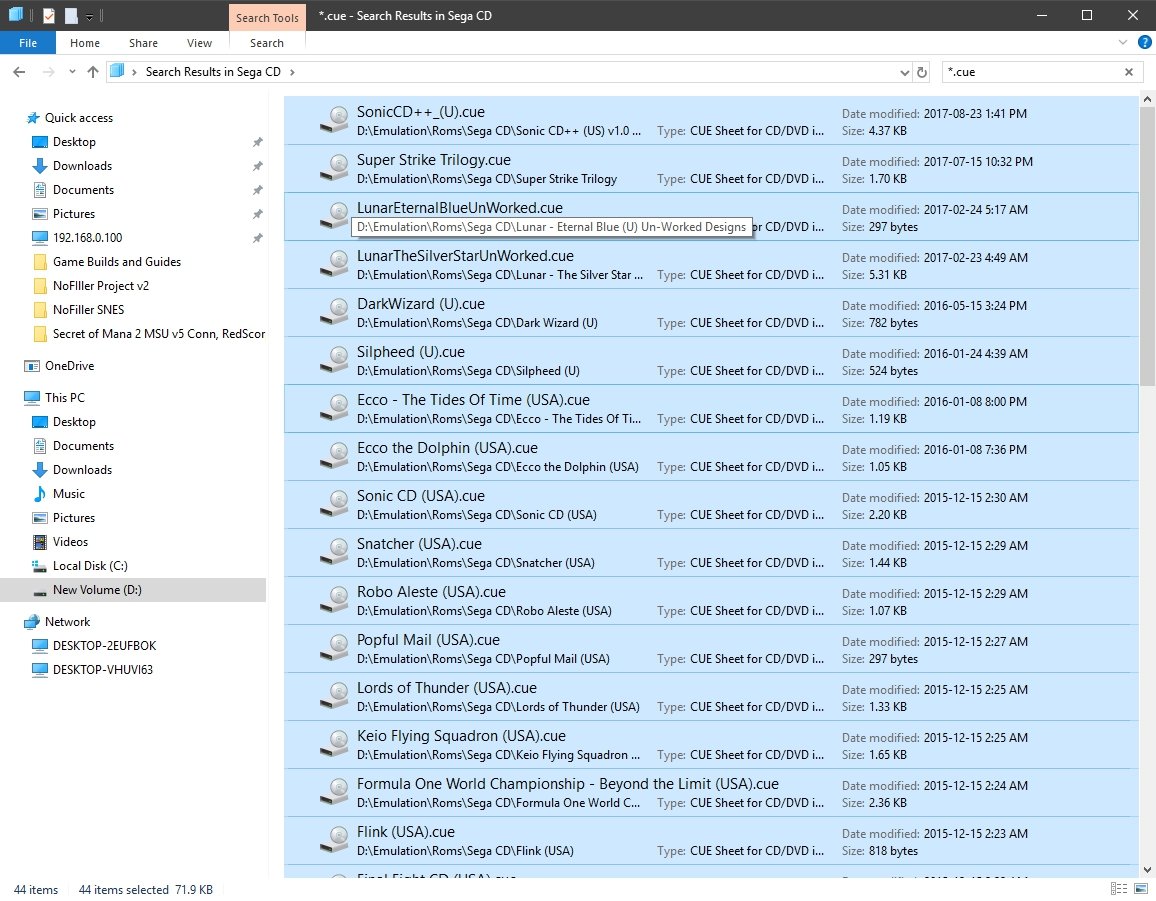Open the Game Builds and Guides folder

[x=116, y=262]
